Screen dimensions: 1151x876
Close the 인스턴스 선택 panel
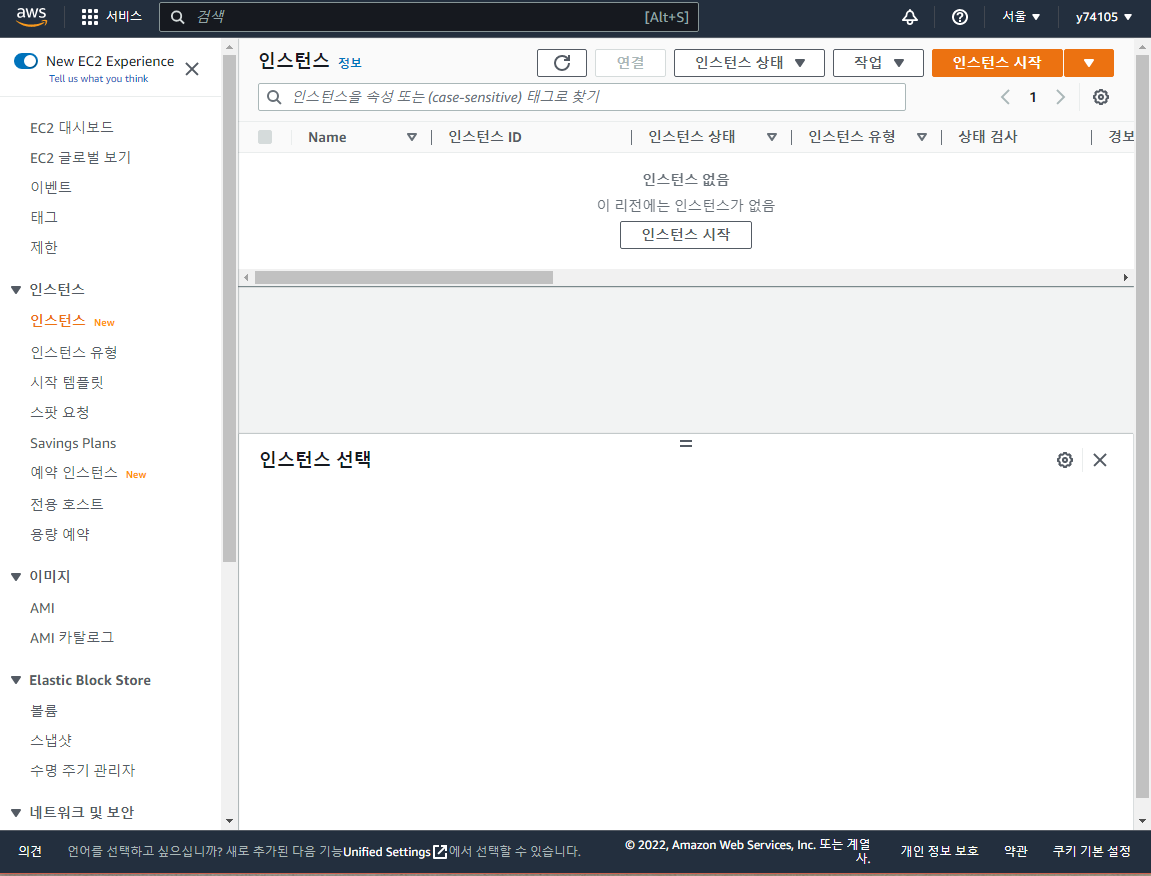click(1100, 460)
